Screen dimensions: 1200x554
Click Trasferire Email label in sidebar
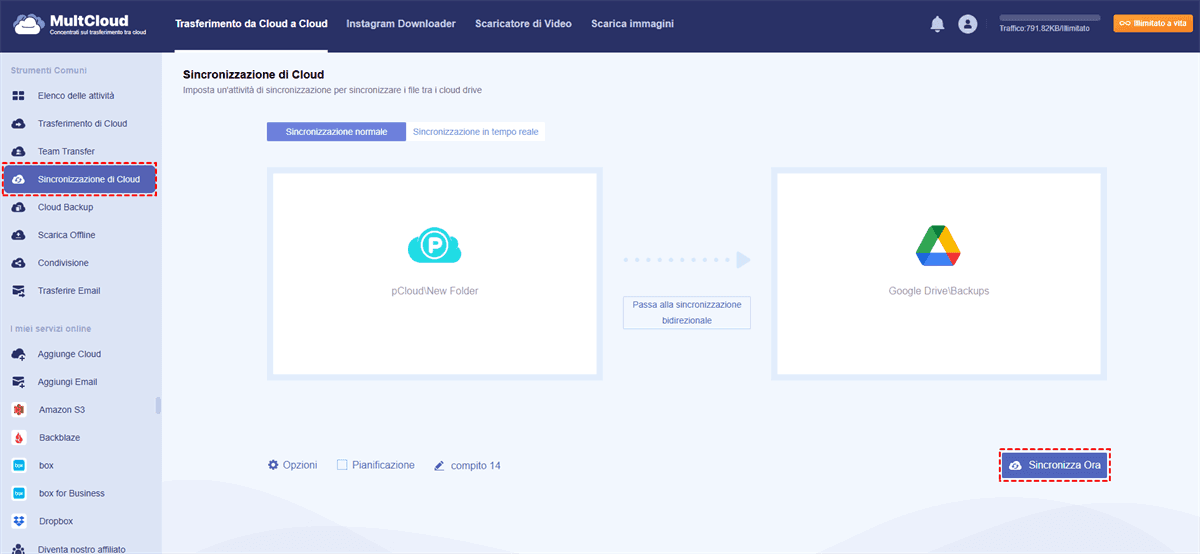(x=69, y=291)
